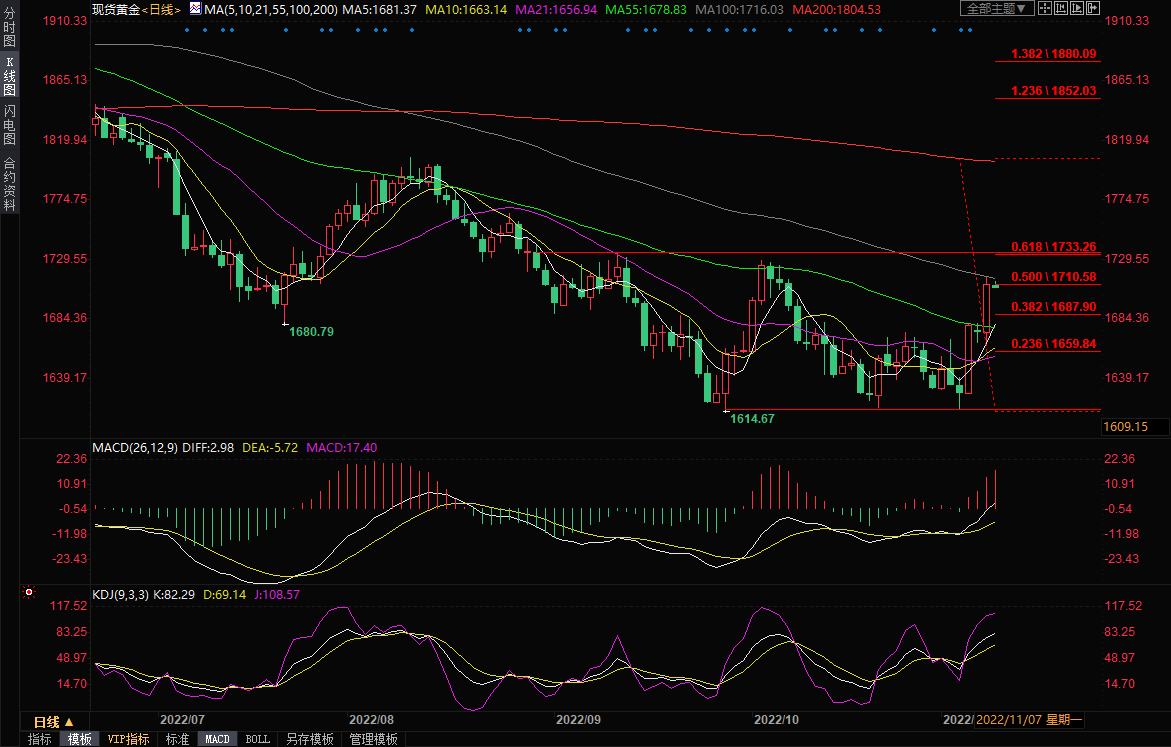Activate the crosshair cursor icon

coord(1045,8)
